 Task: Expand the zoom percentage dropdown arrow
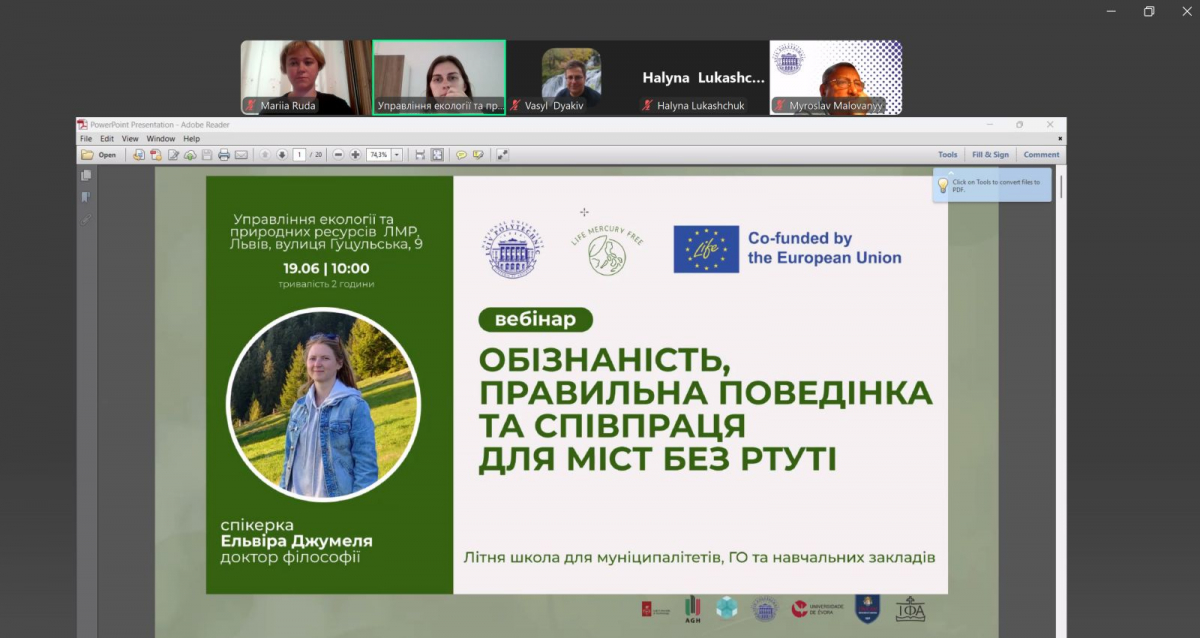click(x=397, y=155)
